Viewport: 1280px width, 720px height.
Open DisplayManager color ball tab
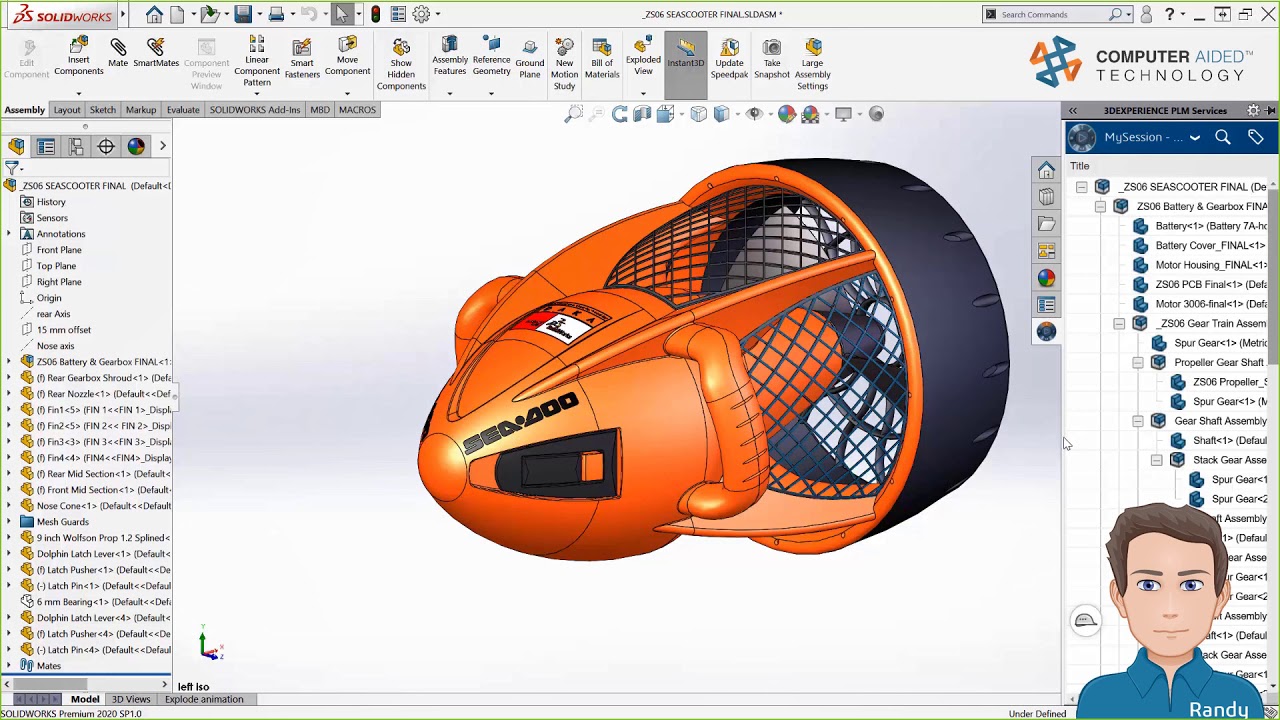(136, 146)
